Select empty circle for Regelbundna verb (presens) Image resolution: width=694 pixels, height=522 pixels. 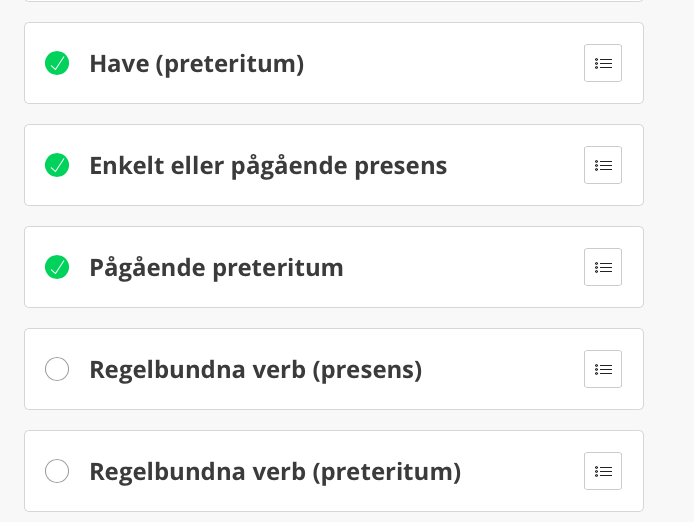[x=57, y=369]
